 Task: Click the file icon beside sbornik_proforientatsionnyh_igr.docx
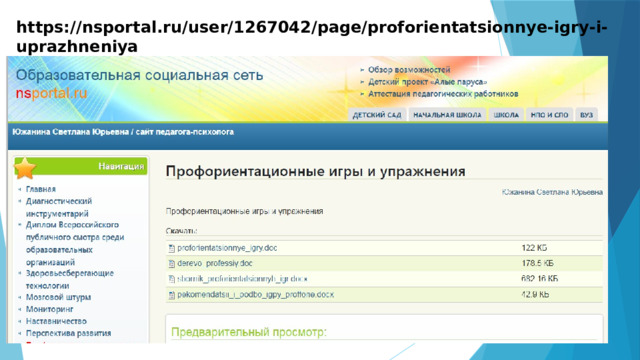(x=172, y=279)
